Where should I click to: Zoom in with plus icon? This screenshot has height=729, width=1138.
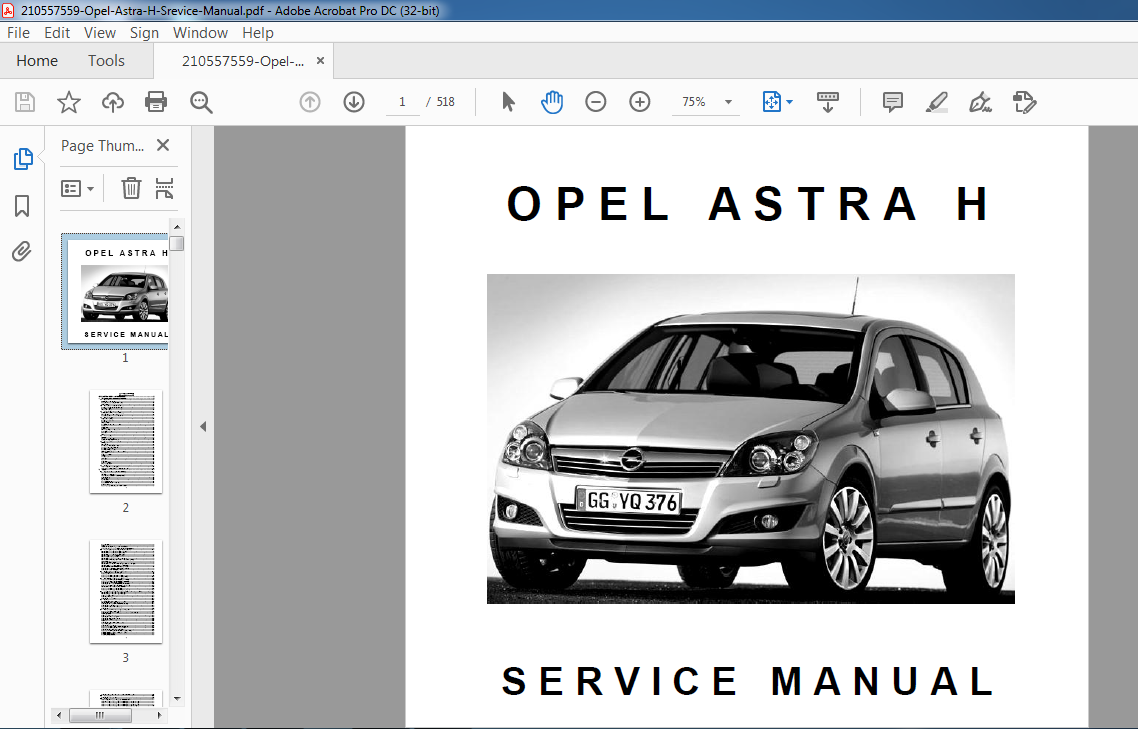(639, 102)
